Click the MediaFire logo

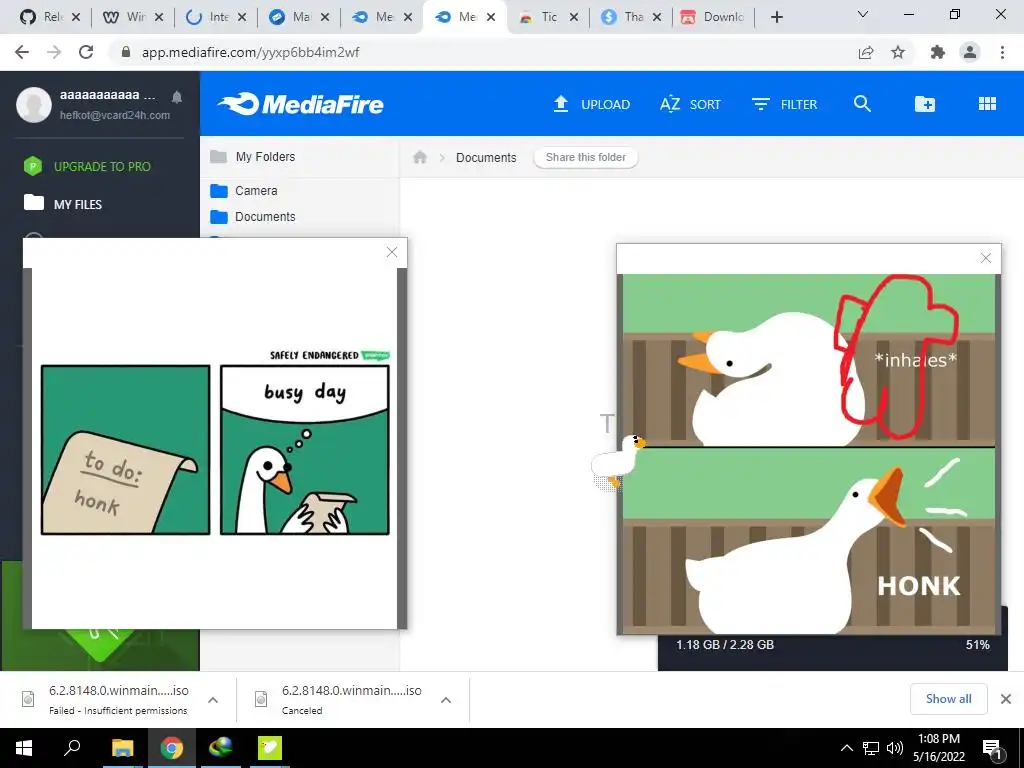pyautogui.click(x=300, y=104)
